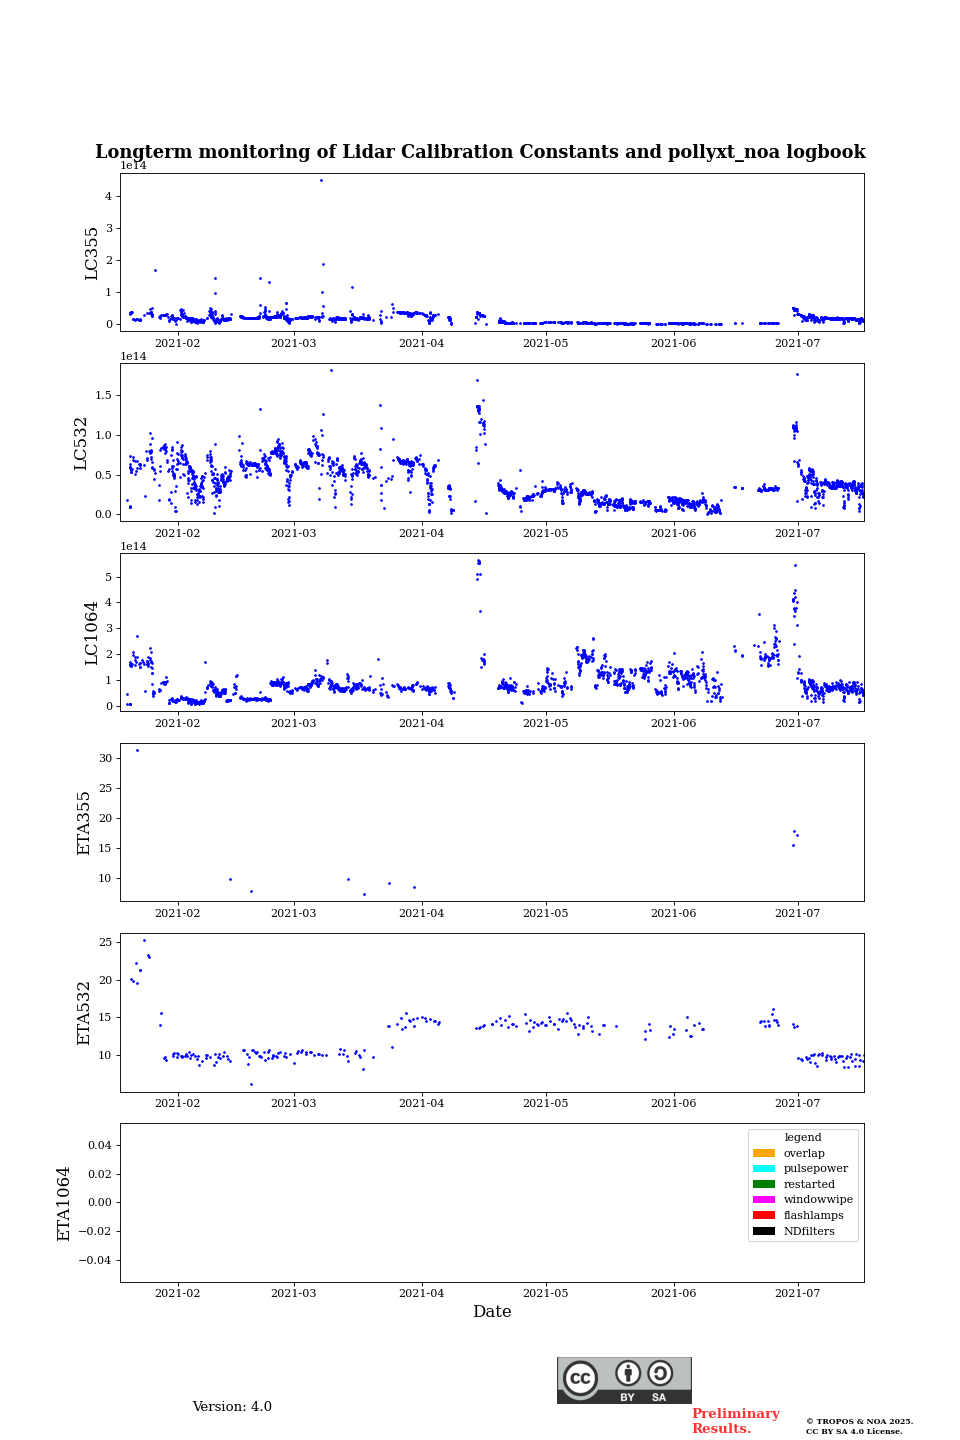Click the 'legend' title in legend box
This screenshot has width=960, height=1440.
pos(803,1137)
